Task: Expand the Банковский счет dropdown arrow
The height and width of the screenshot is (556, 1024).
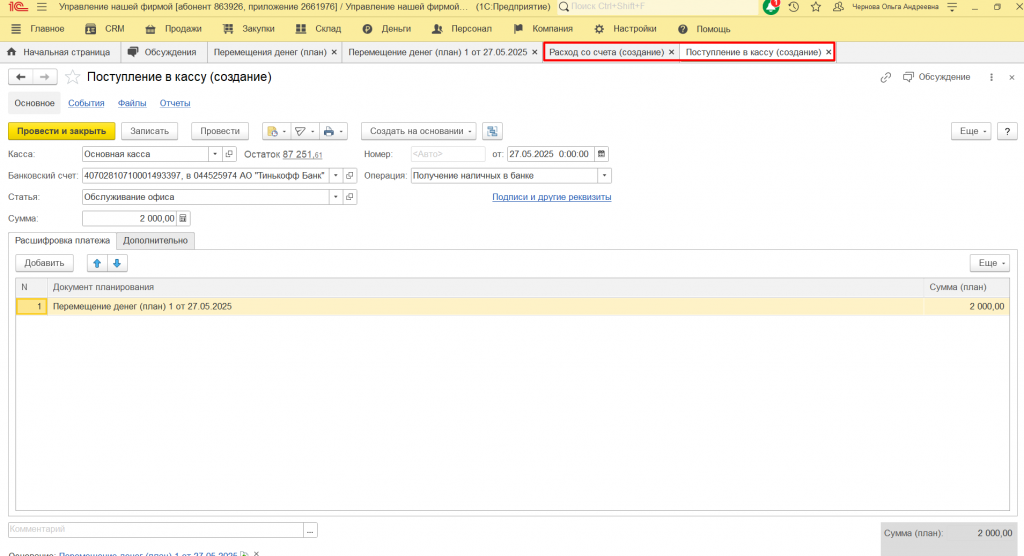Action: click(336, 176)
